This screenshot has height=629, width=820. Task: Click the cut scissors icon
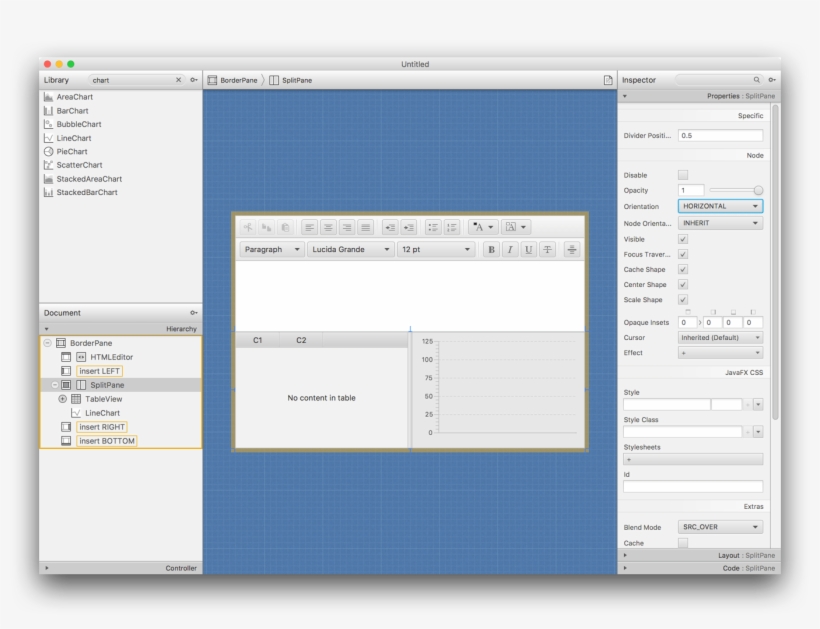pos(248,228)
